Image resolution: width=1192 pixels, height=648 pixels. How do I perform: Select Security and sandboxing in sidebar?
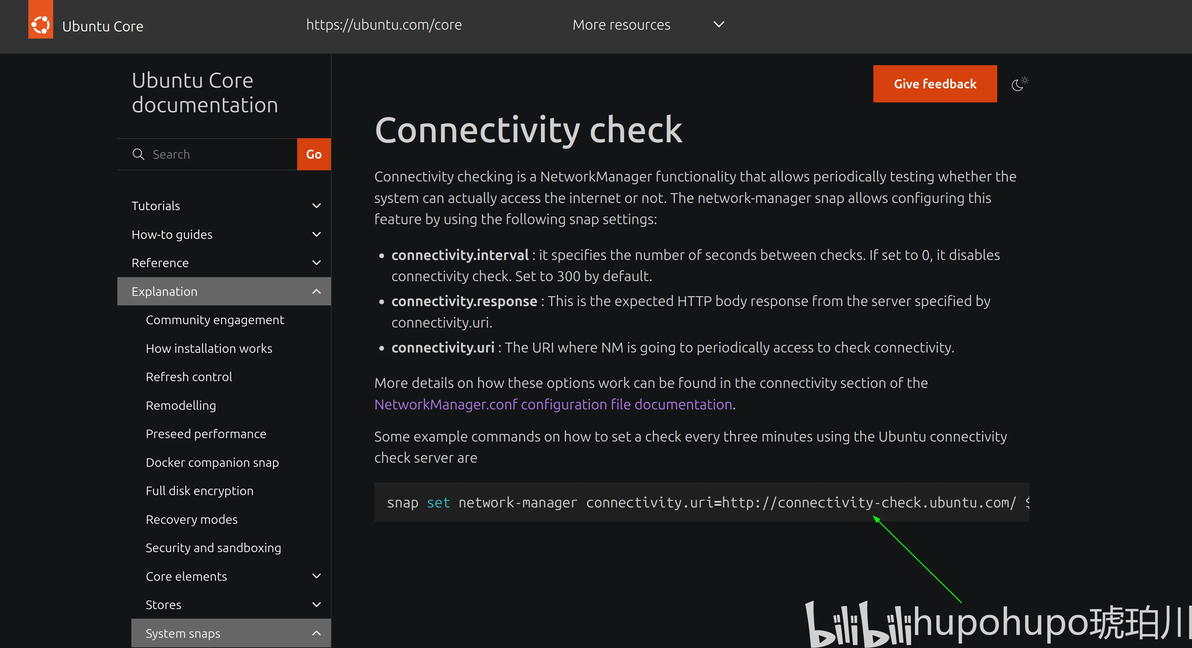coord(213,548)
